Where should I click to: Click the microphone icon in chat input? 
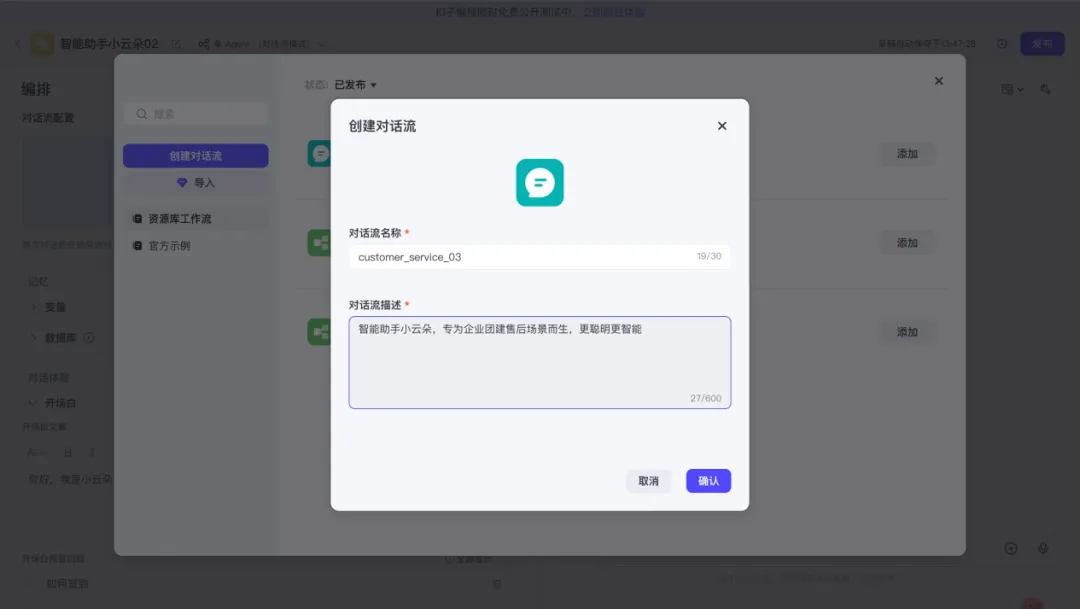click(1043, 548)
